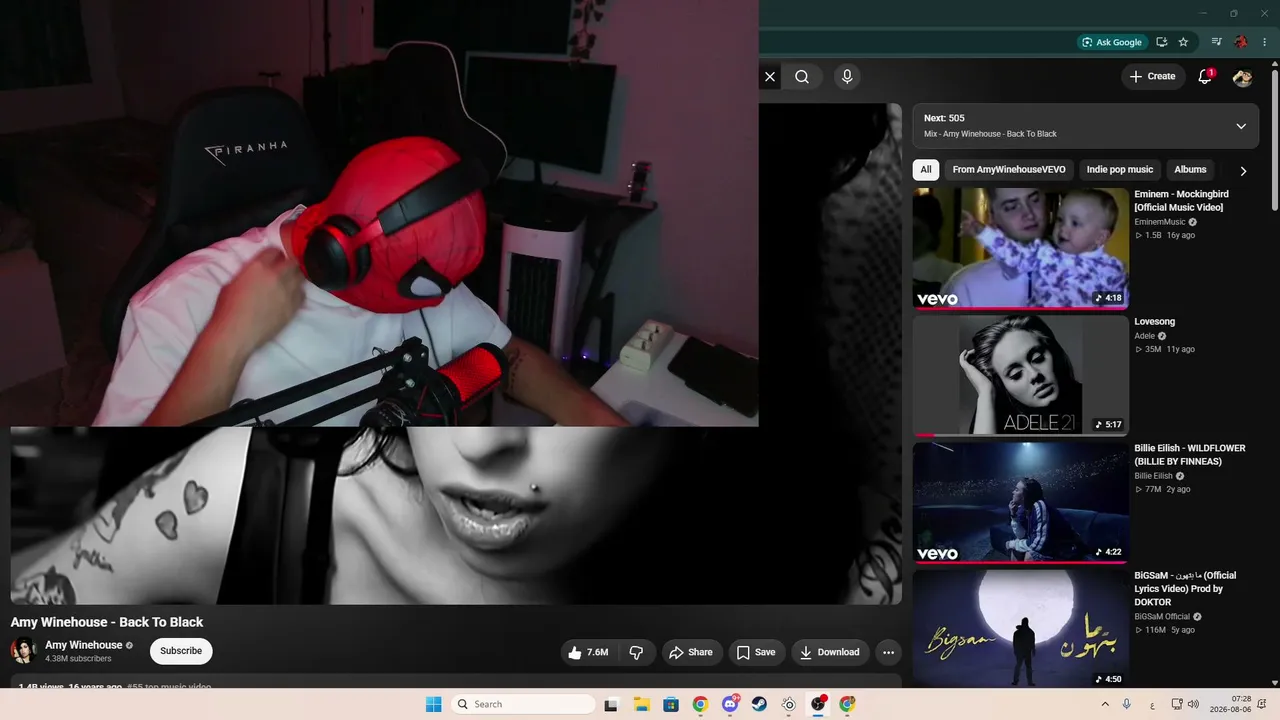Open the EminemMusic channel link
This screenshot has width=1280, height=720.
[1160, 222]
